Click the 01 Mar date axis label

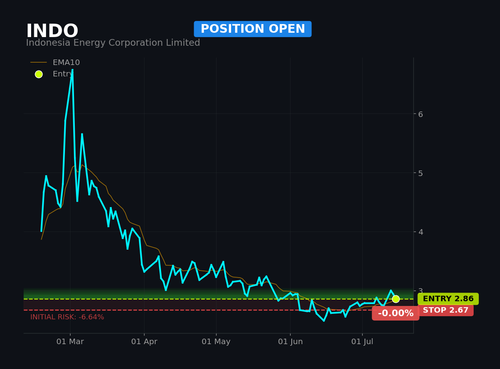(70, 342)
